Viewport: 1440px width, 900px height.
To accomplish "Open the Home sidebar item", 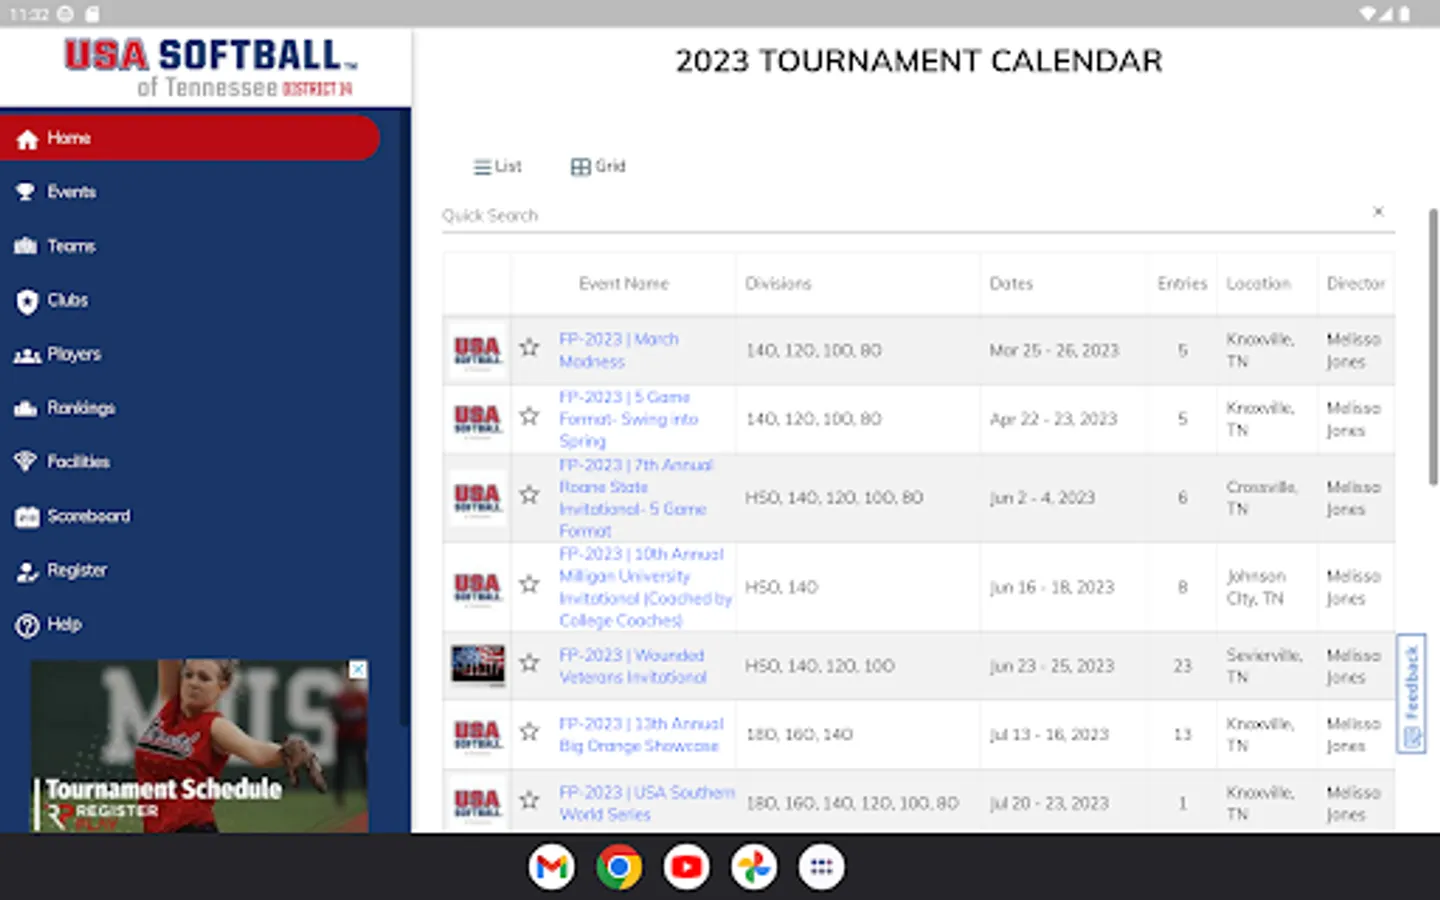I will [x=190, y=138].
